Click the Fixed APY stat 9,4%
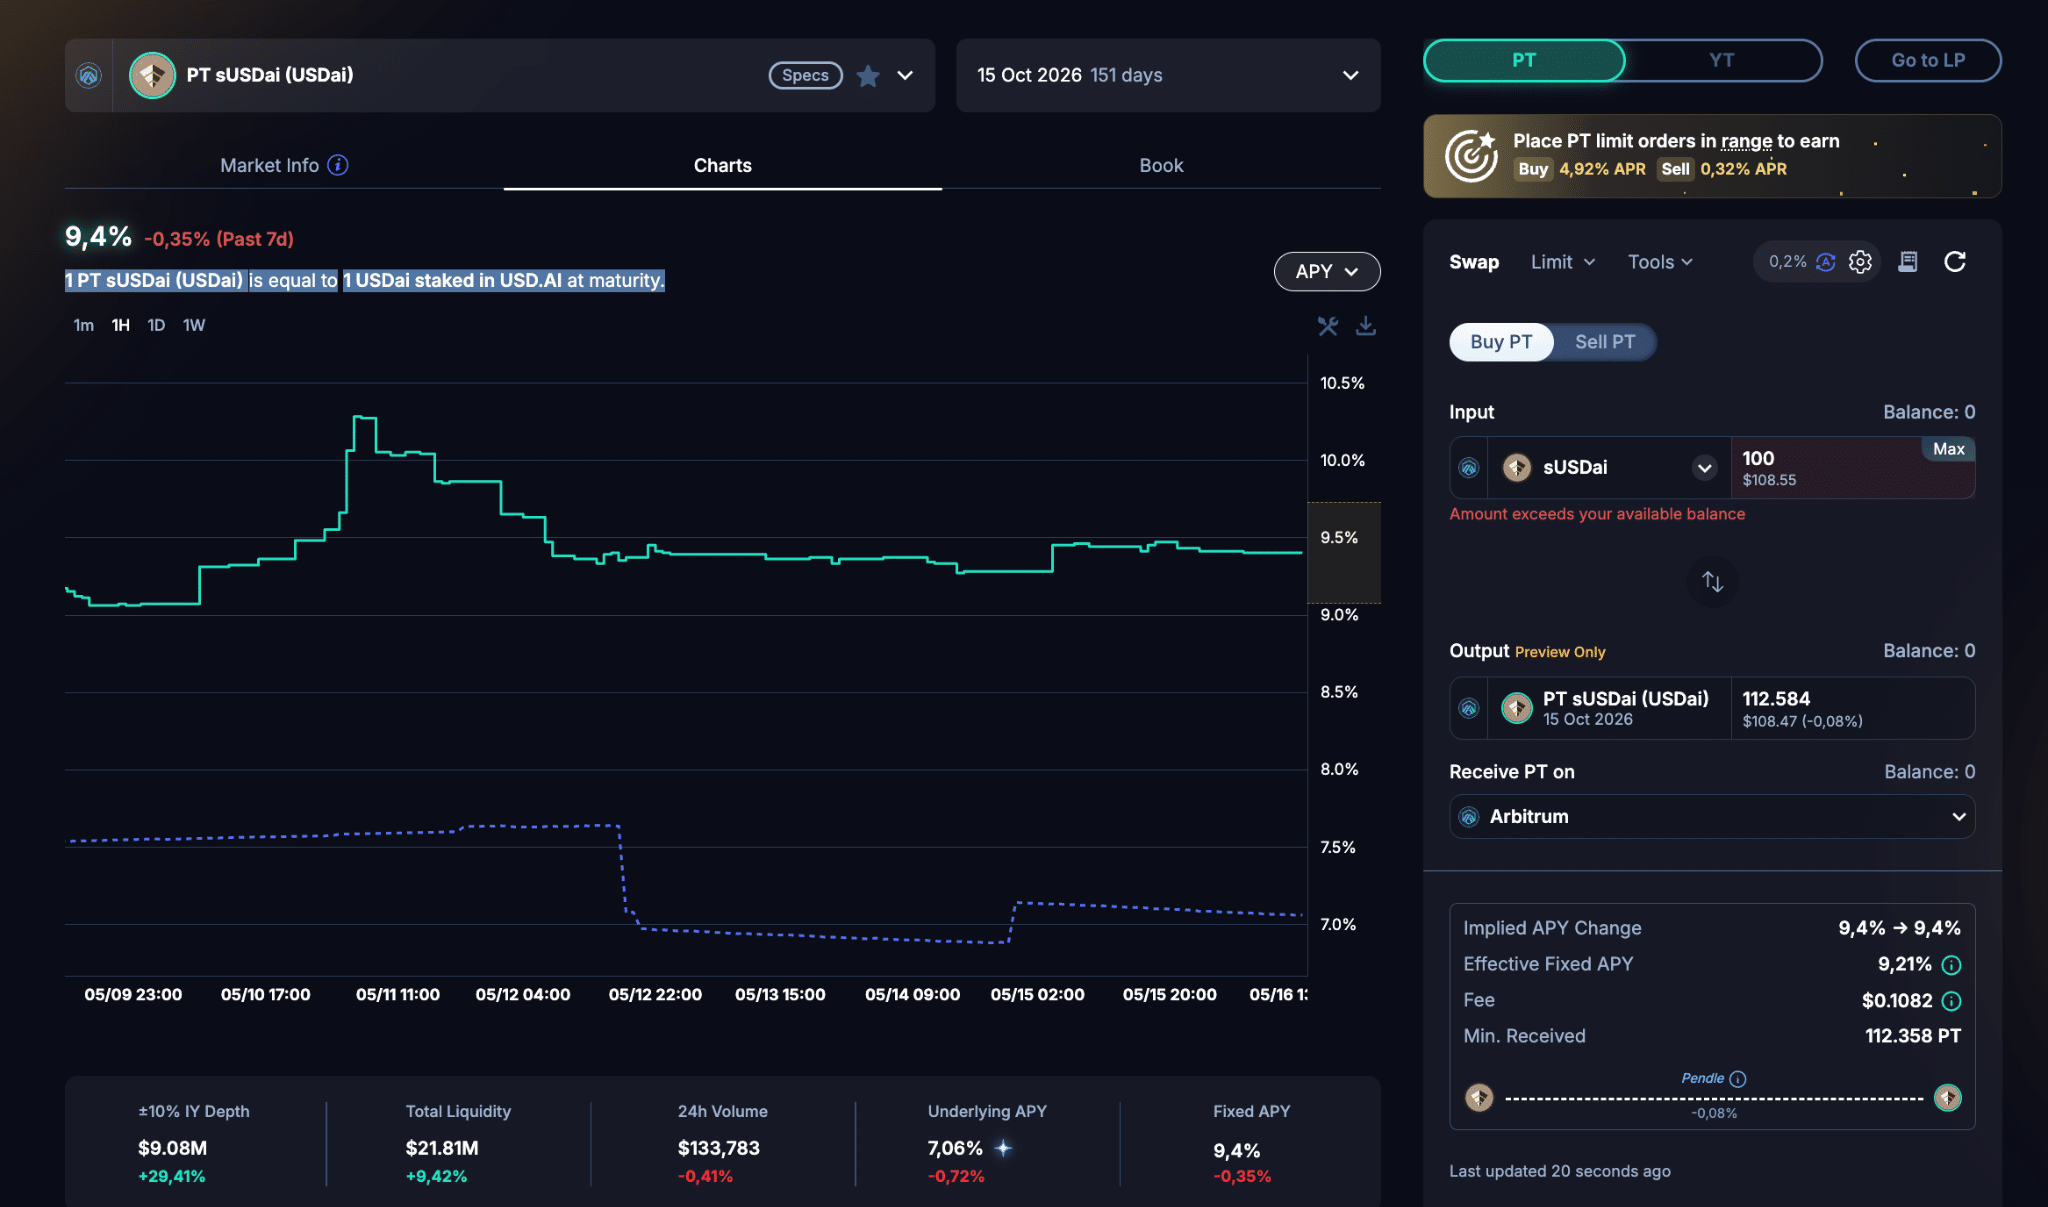 tap(1237, 1151)
